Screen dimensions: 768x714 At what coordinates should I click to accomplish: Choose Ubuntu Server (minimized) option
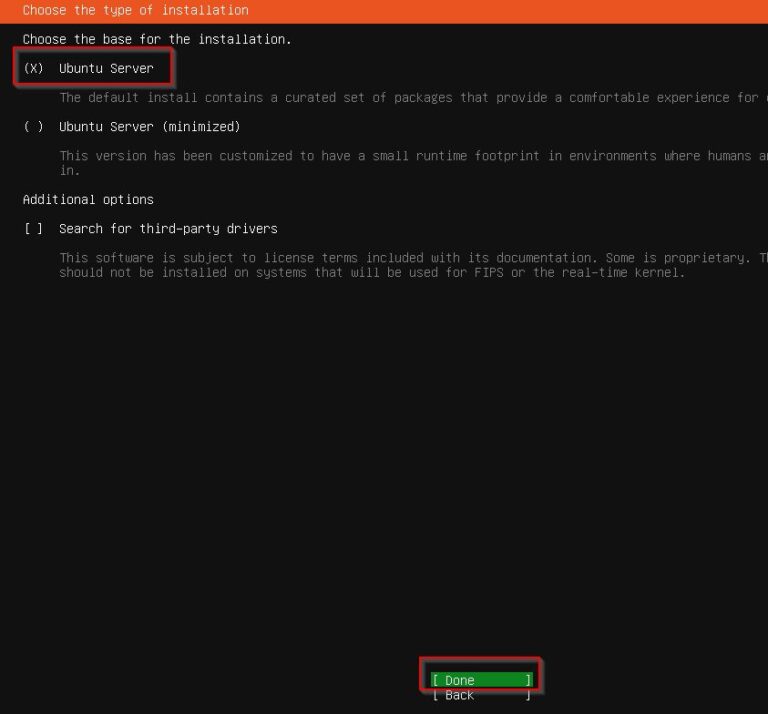(x=132, y=127)
